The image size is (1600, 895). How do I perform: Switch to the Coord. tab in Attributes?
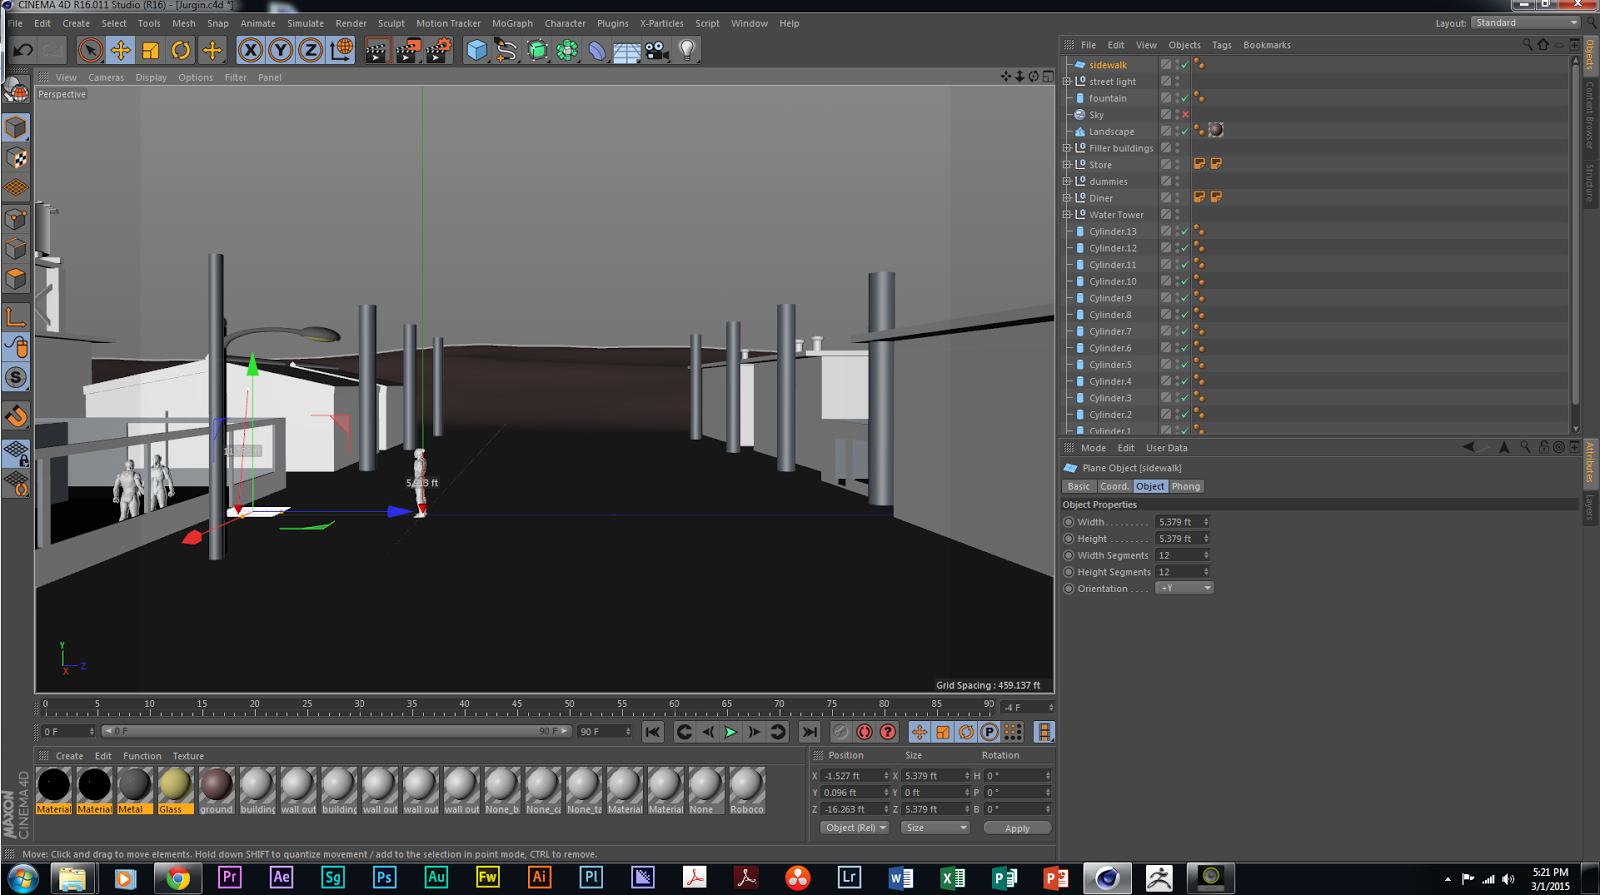[1114, 486]
